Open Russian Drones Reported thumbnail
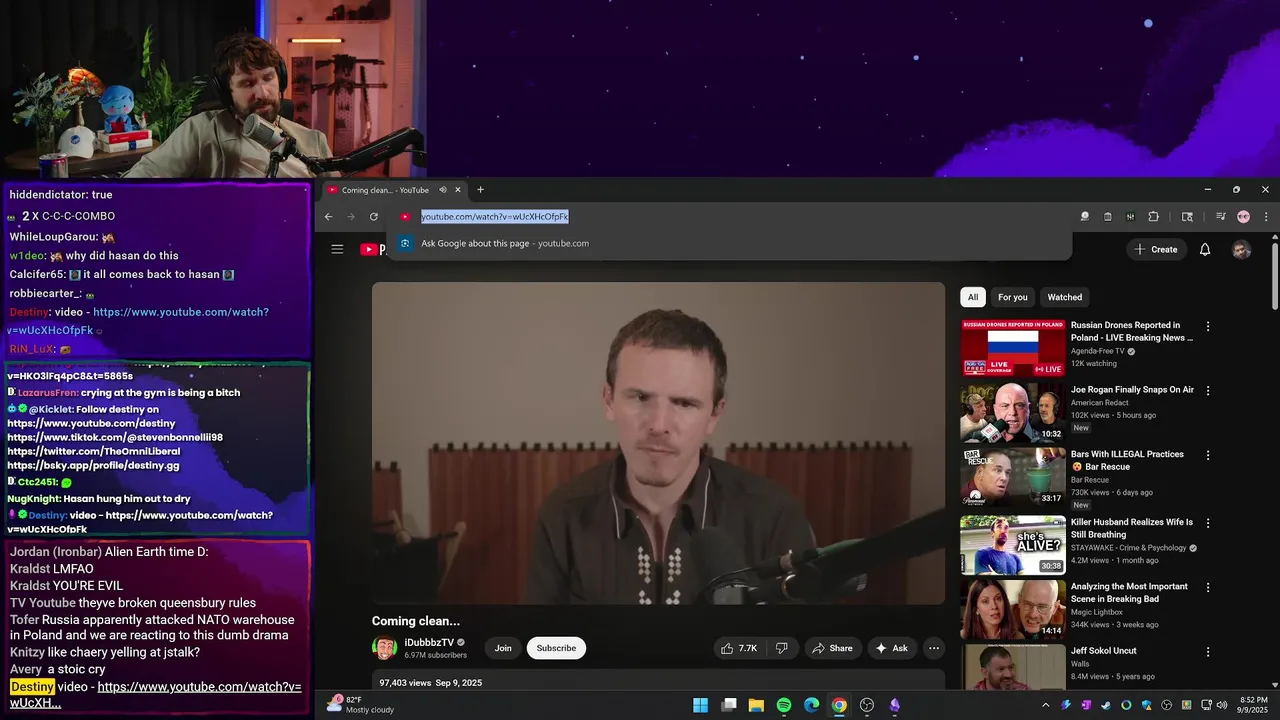1280x720 pixels. tap(1013, 348)
